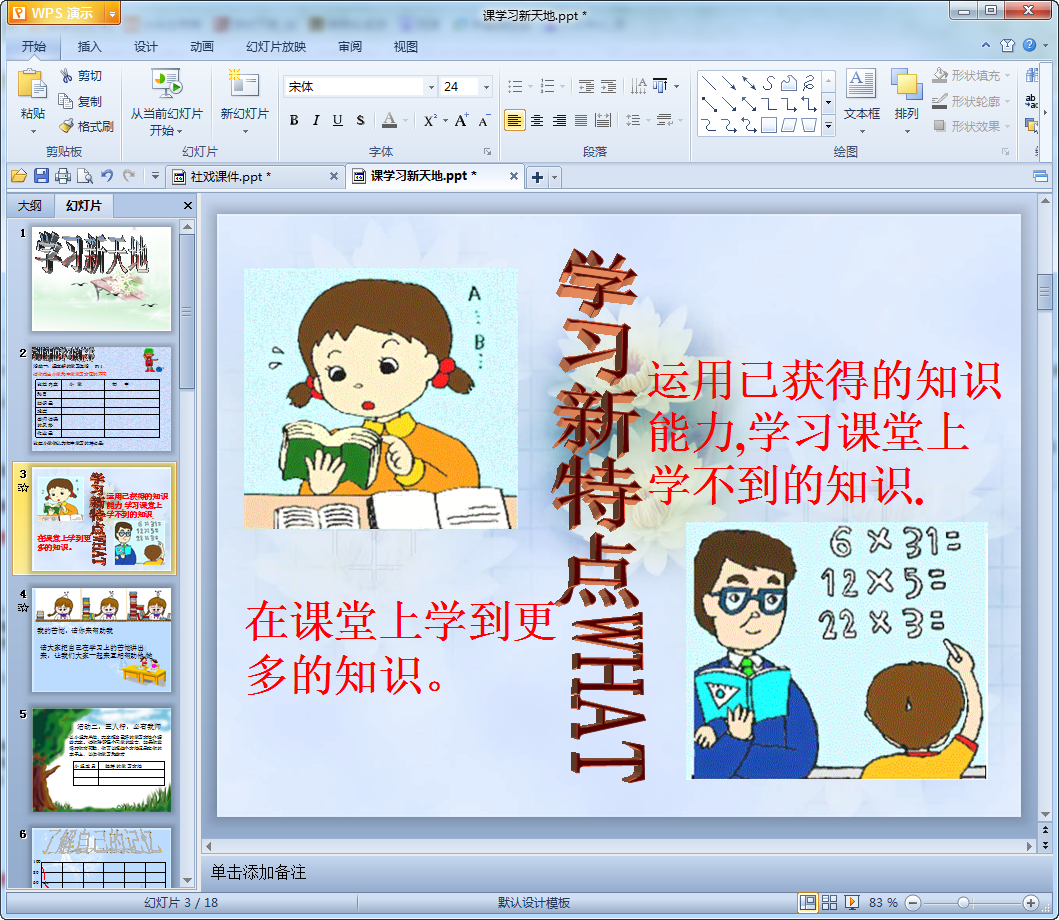Viewport: 1059px width, 920px height.
Task: Click the Cut (剪切) scissors icon
Action: pos(66,76)
